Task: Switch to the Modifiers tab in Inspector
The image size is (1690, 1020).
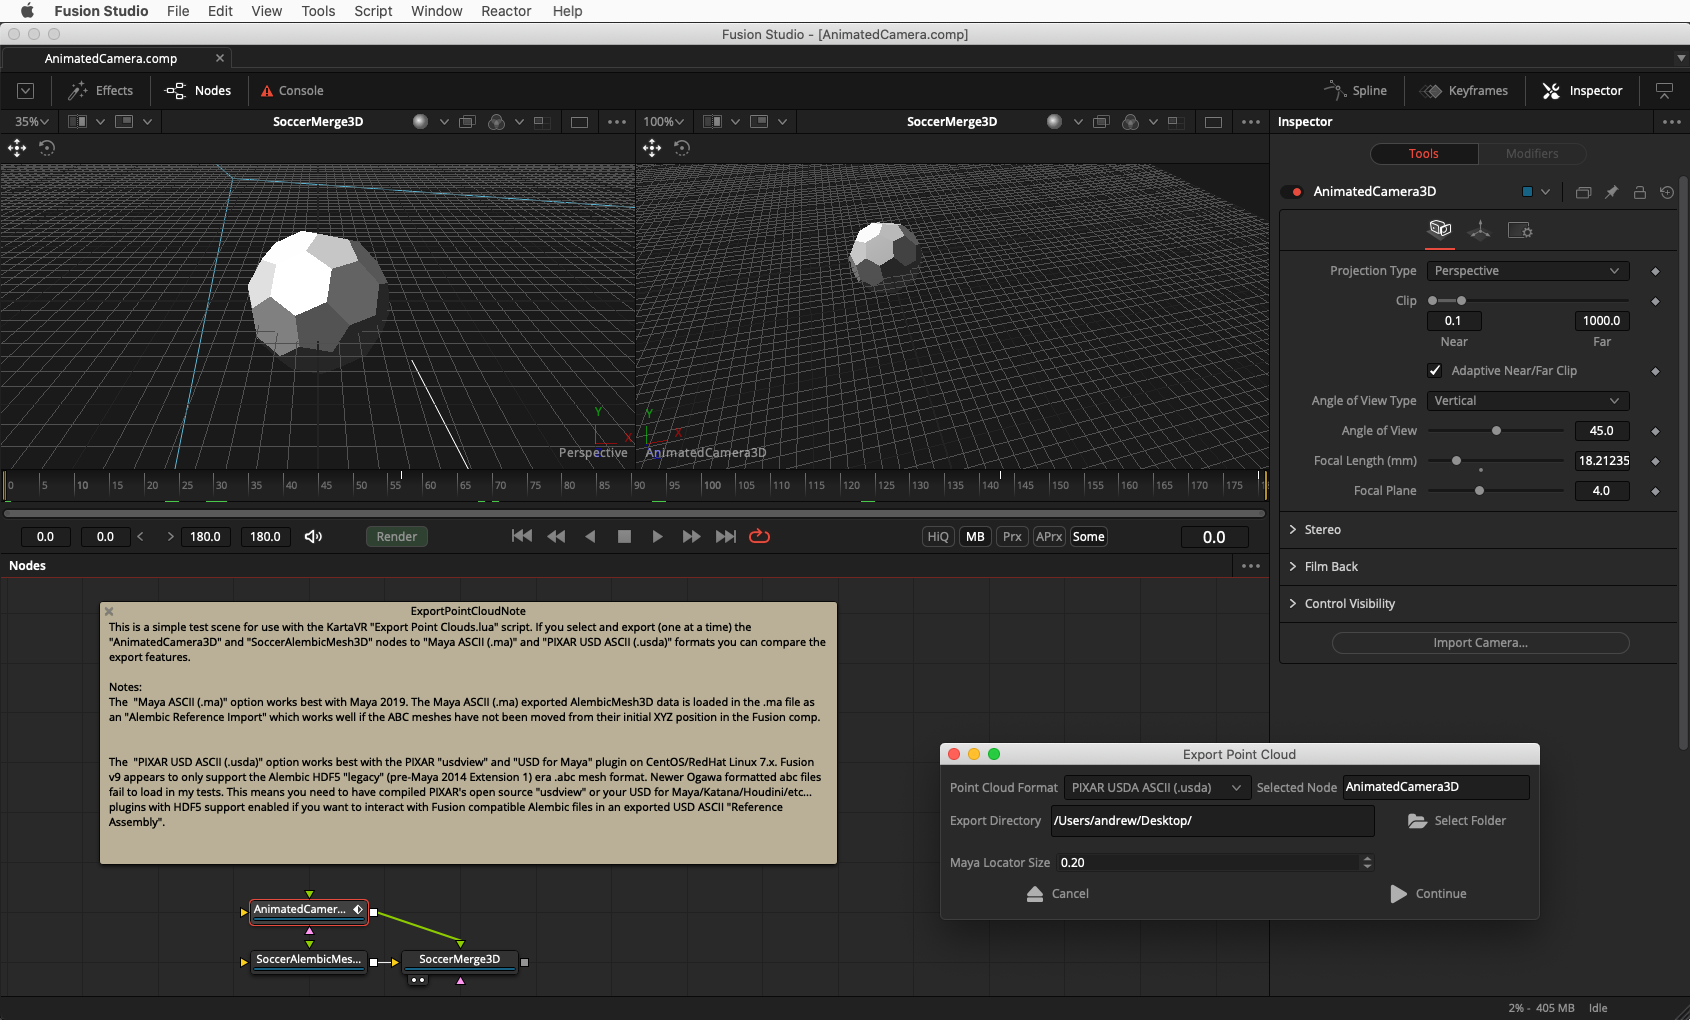Action: point(1532,154)
